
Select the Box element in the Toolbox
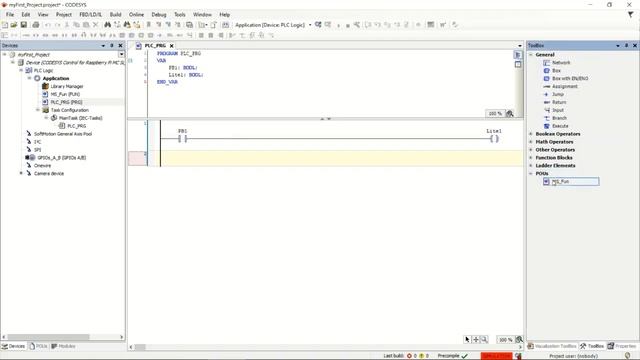pos(553,71)
